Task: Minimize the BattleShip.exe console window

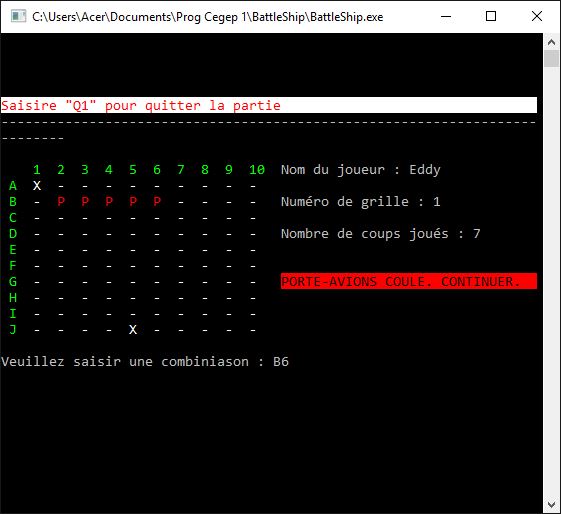Action: point(446,16)
